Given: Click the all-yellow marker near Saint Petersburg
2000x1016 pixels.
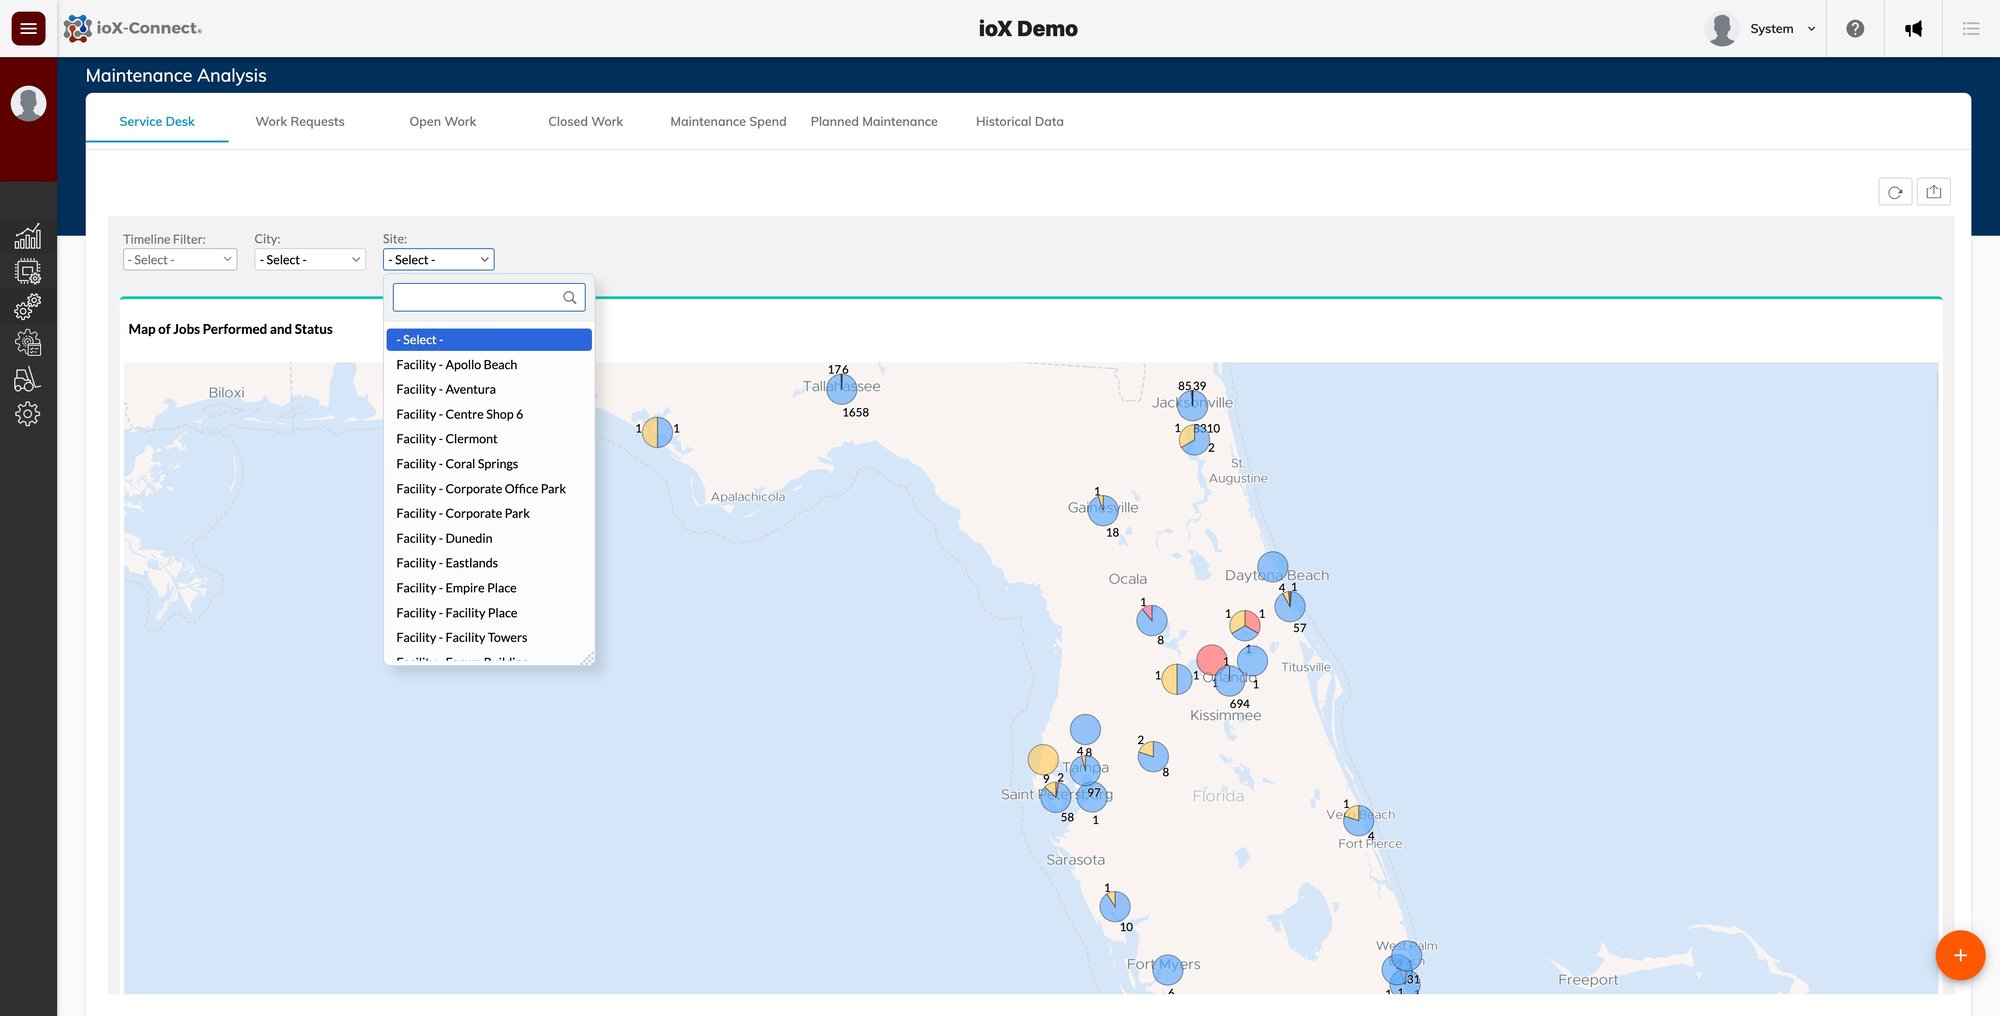Looking at the screenshot, I should point(1043,759).
